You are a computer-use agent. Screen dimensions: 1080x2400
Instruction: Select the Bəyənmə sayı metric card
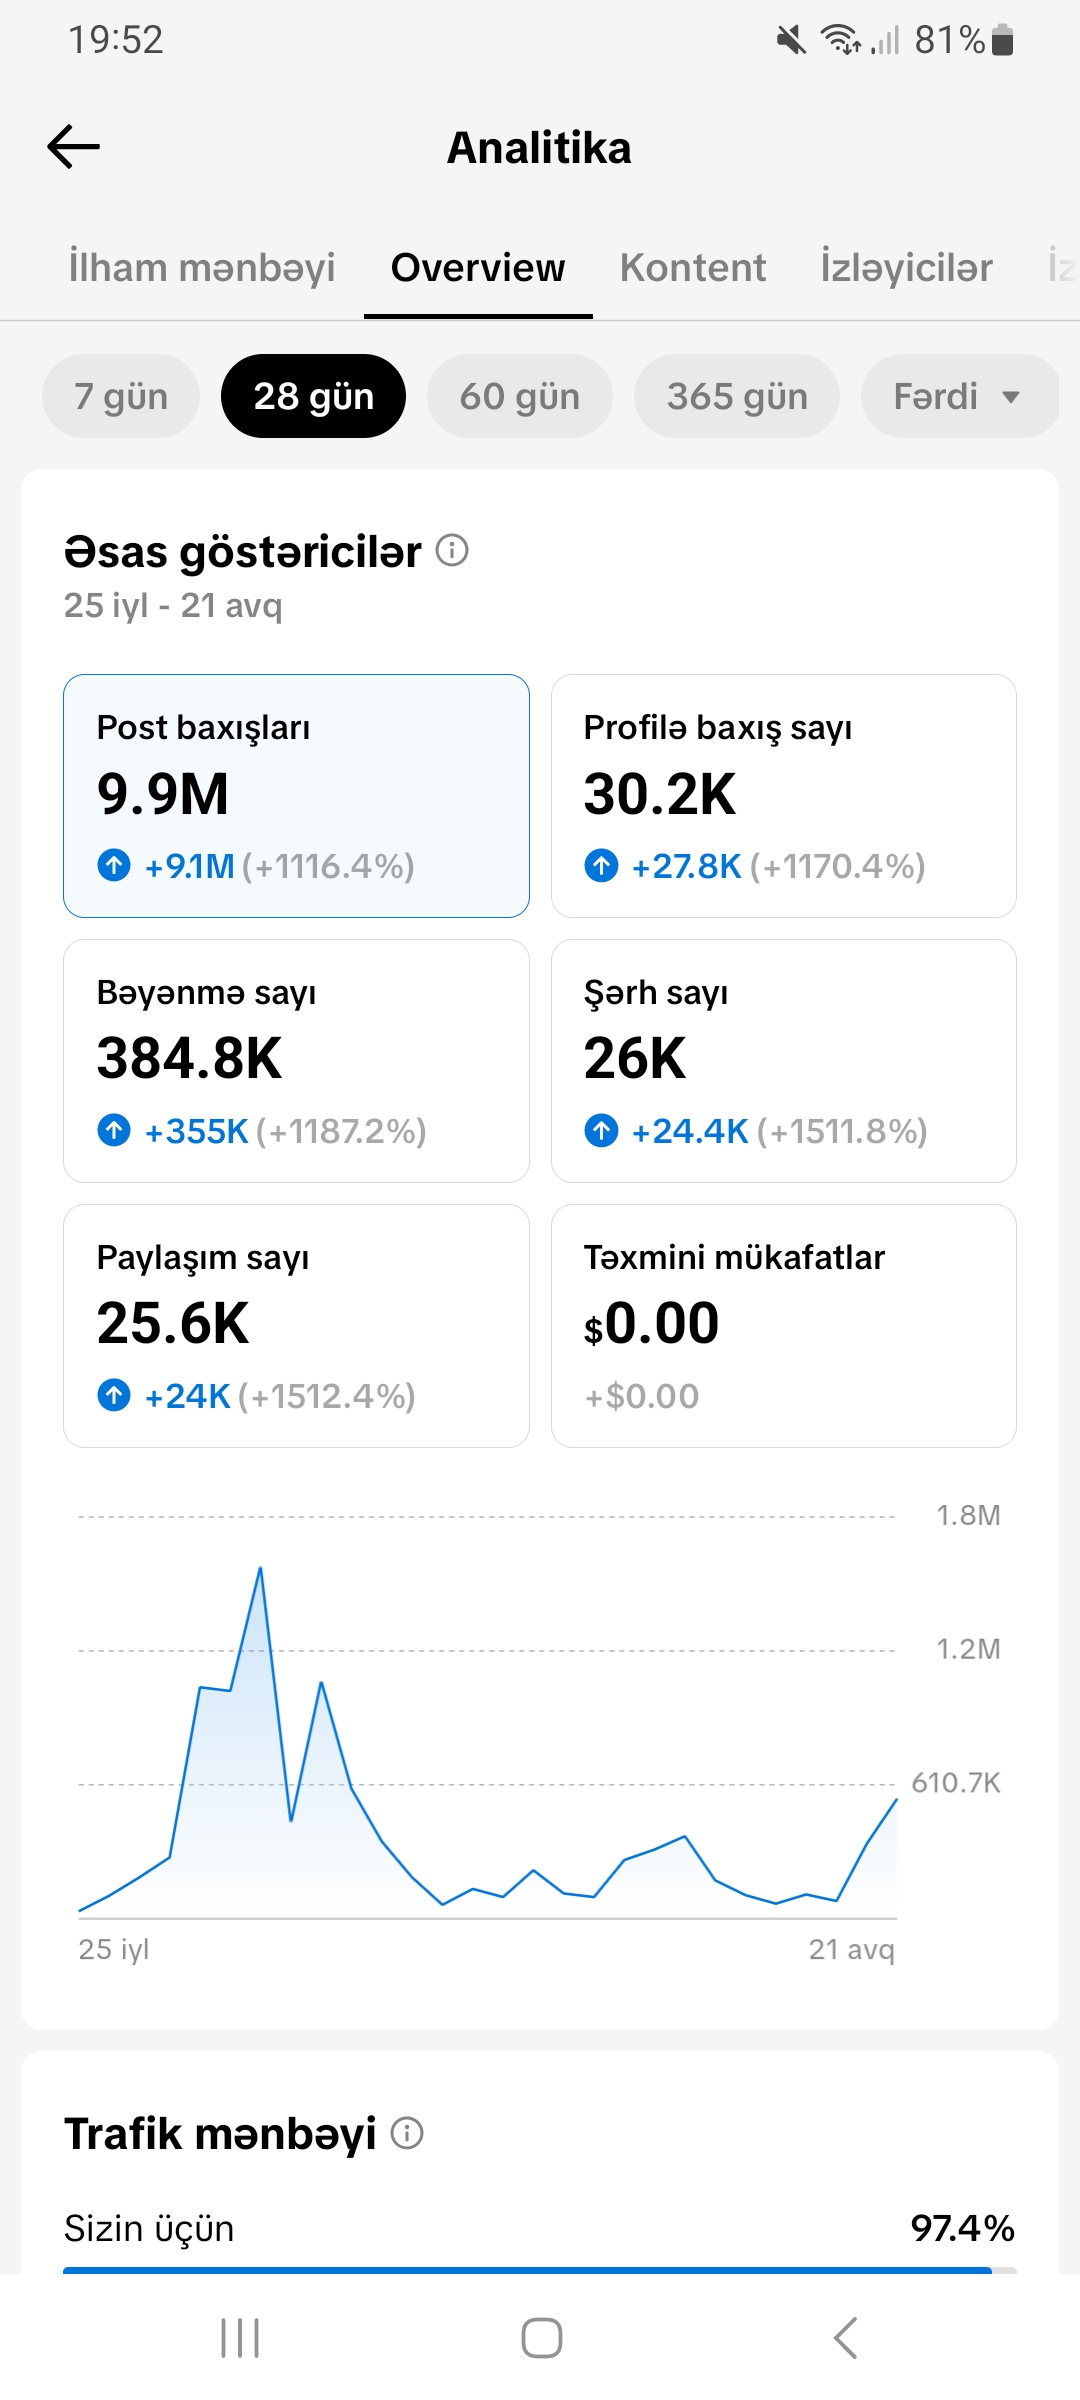(x=296, y=1061)
